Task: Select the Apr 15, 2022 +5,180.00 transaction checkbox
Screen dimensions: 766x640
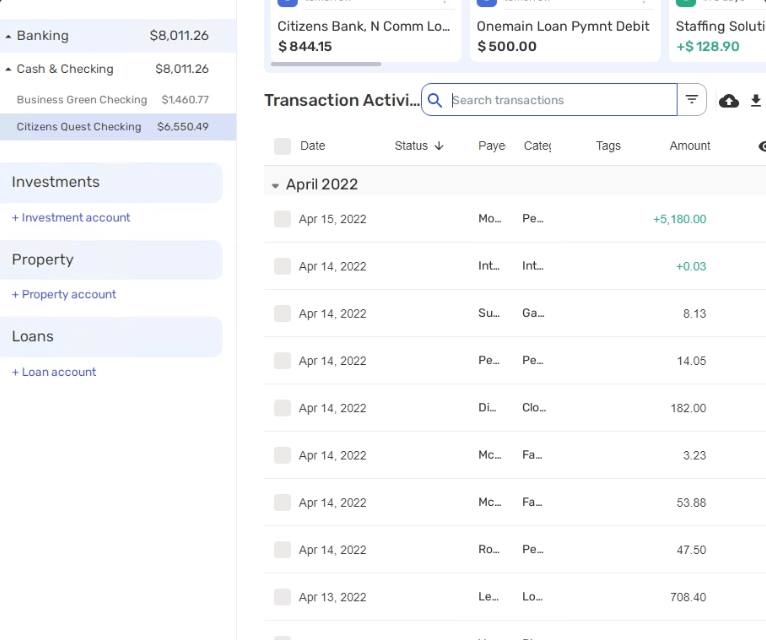Action: (282, 219)
